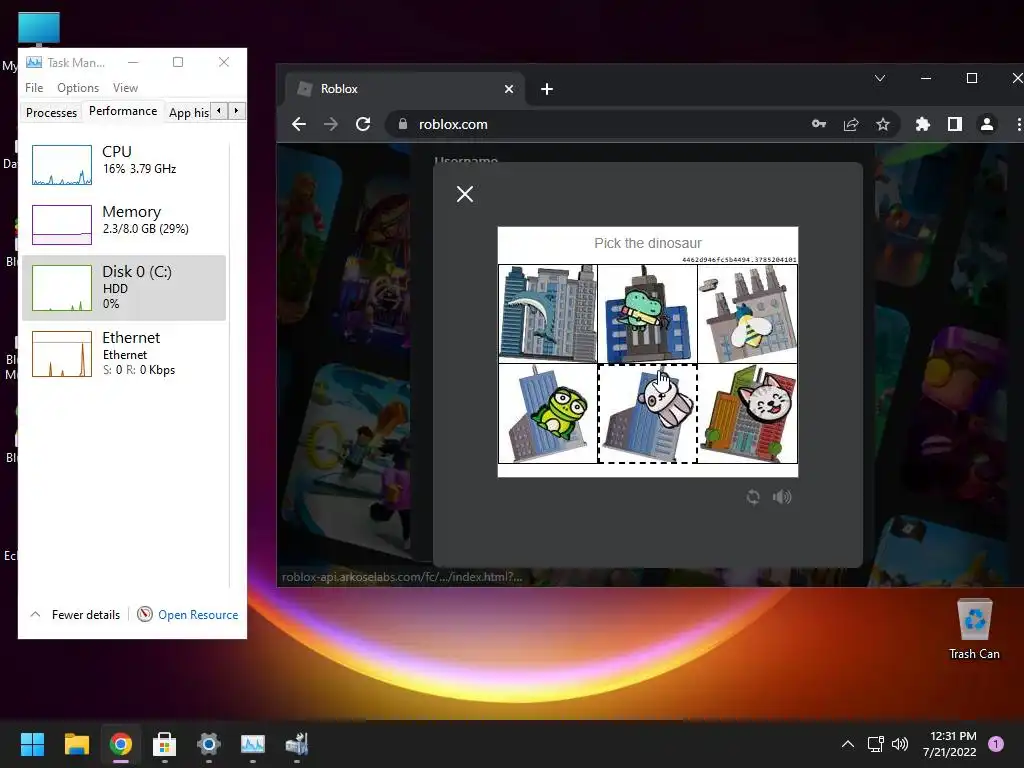Share this page from the address bar
1024x768 pixels.
coord(851,124)
